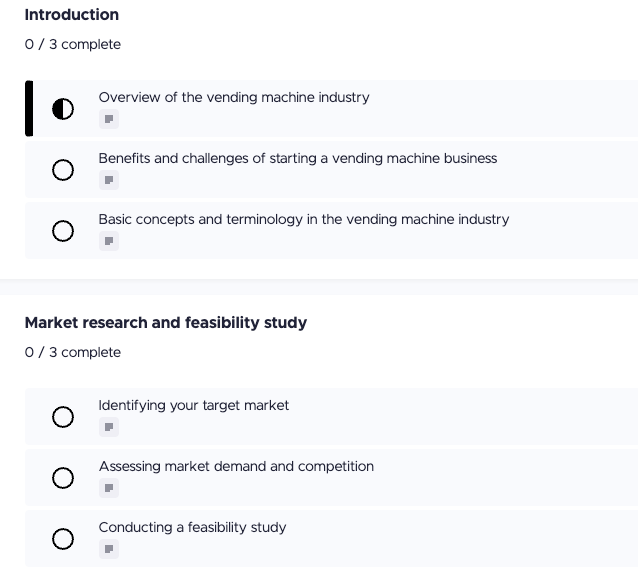Open the note icon under Conducting a feasibility study

[x=109, y=549]
